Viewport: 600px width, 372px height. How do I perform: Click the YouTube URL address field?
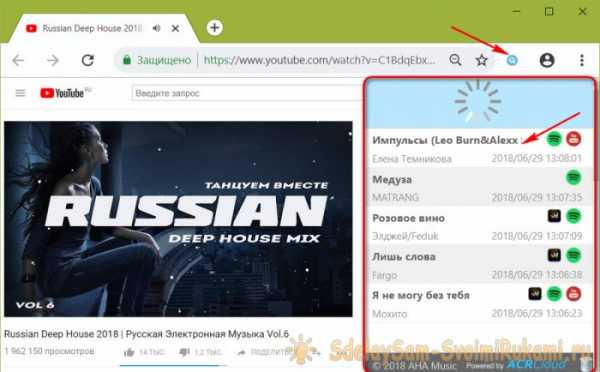pos(320,60)
